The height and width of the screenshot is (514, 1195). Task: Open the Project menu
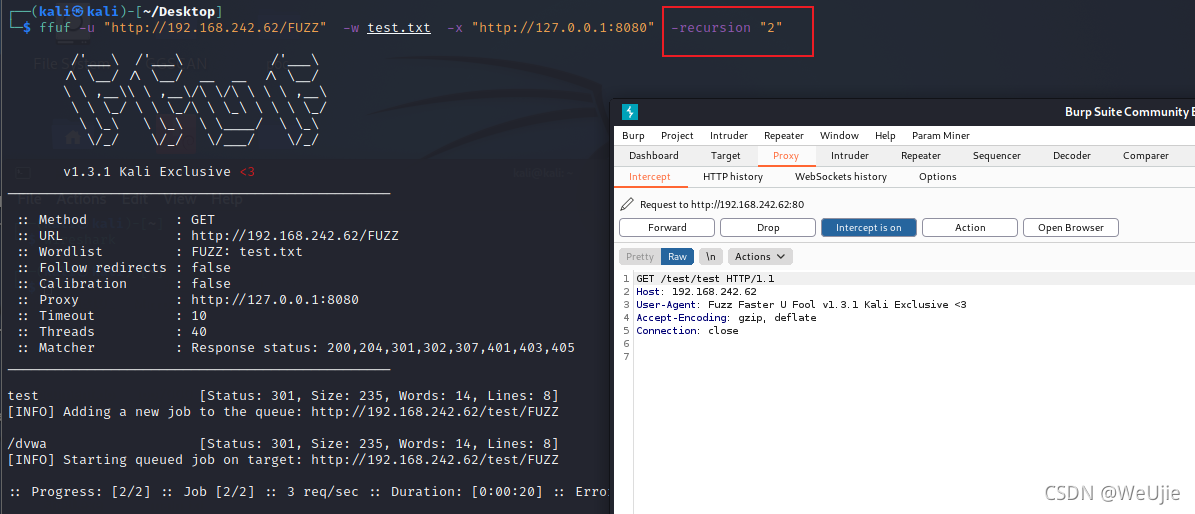pyautogui.click(x=677, y=136)
